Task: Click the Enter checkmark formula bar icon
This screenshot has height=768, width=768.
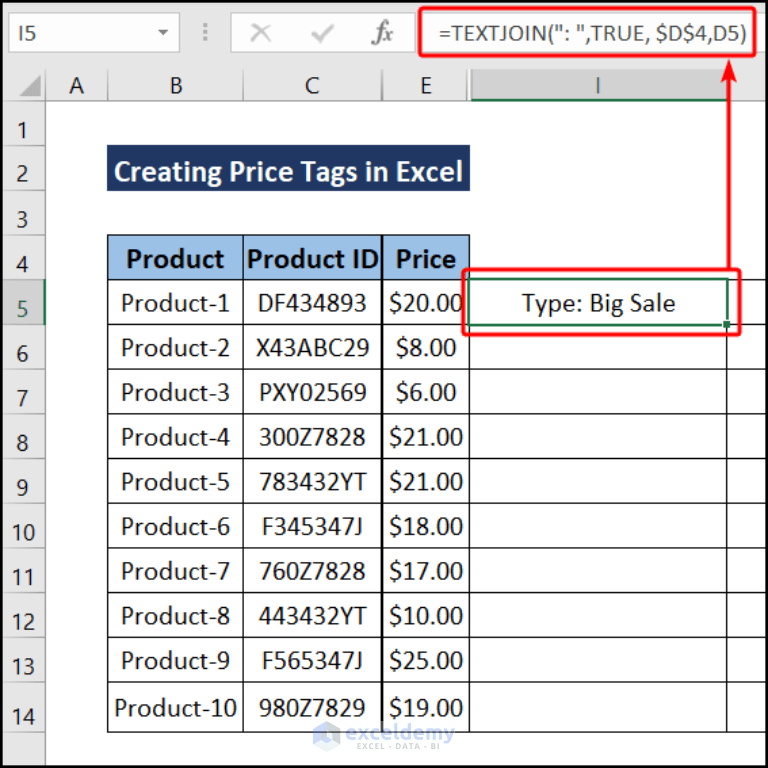Action: click(322, 33)
